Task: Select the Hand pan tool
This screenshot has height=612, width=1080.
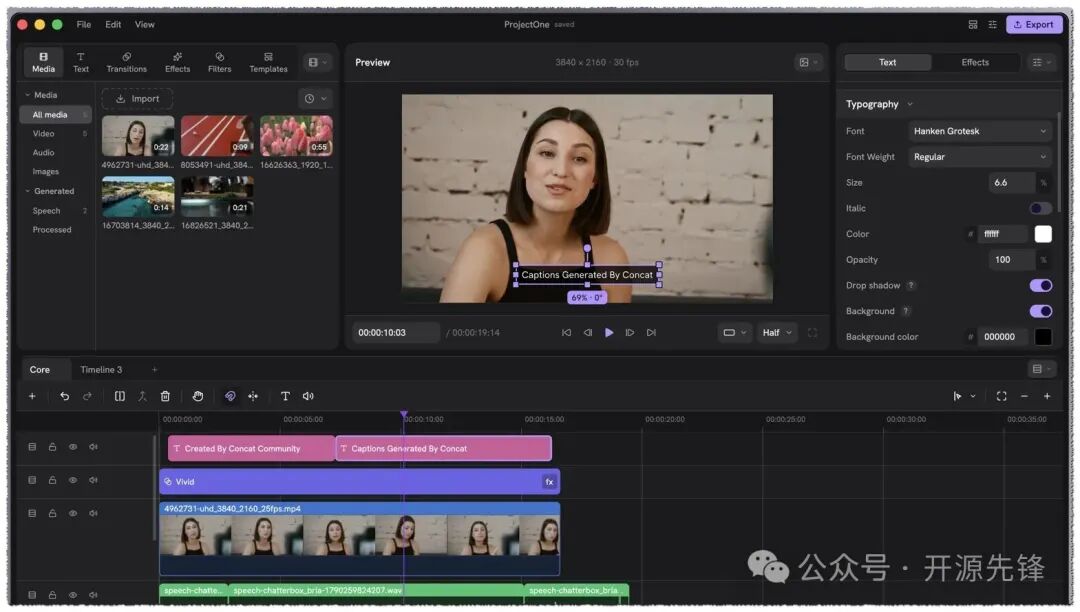Action: click(x=198, y=397)
